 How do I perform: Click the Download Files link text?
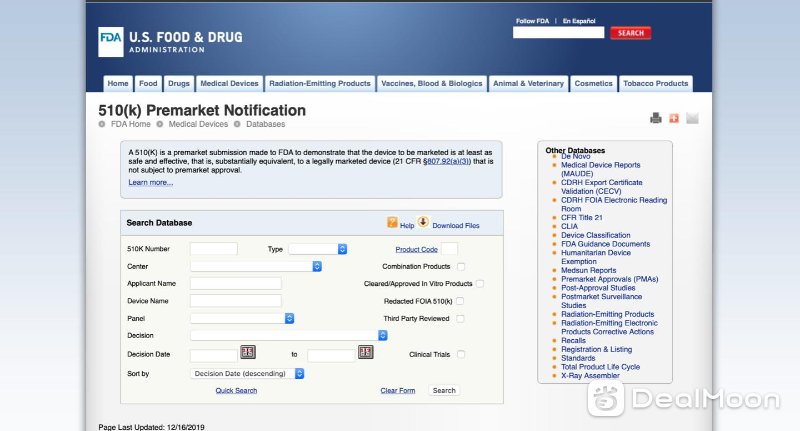pyautogui.click(x=456, y=225)
